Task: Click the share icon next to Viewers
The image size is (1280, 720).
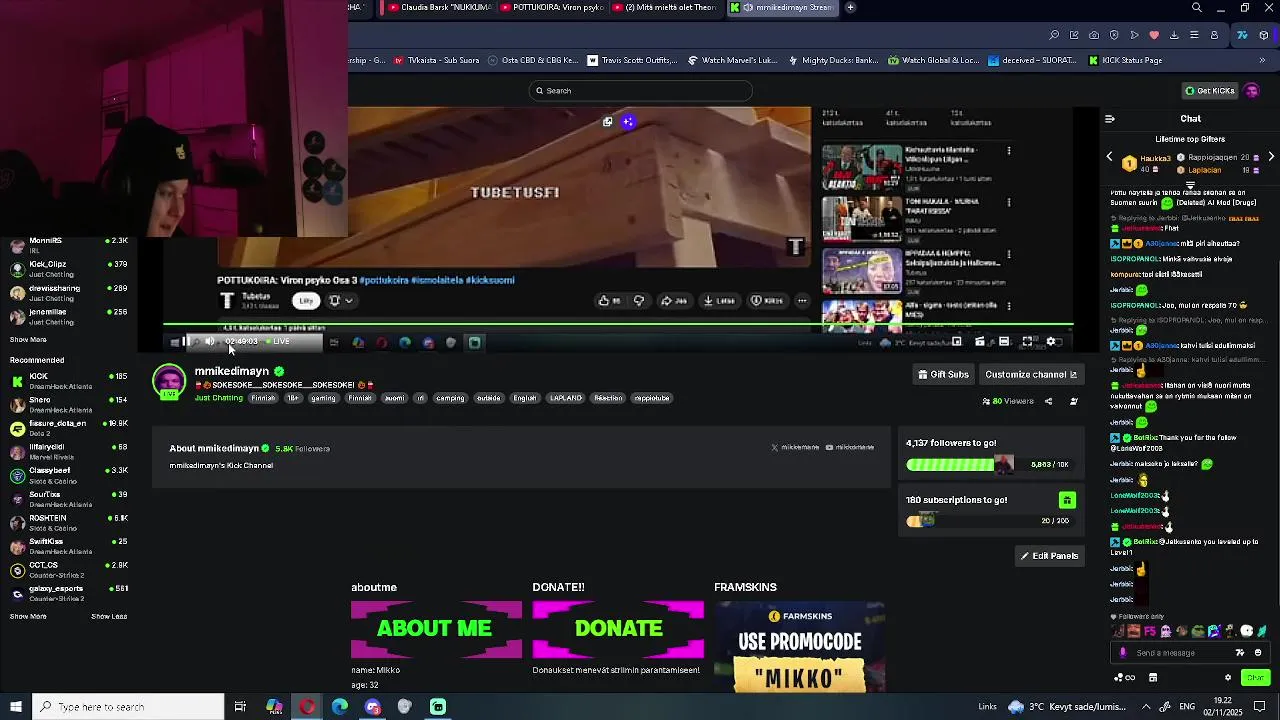Action: point(1048,402)
